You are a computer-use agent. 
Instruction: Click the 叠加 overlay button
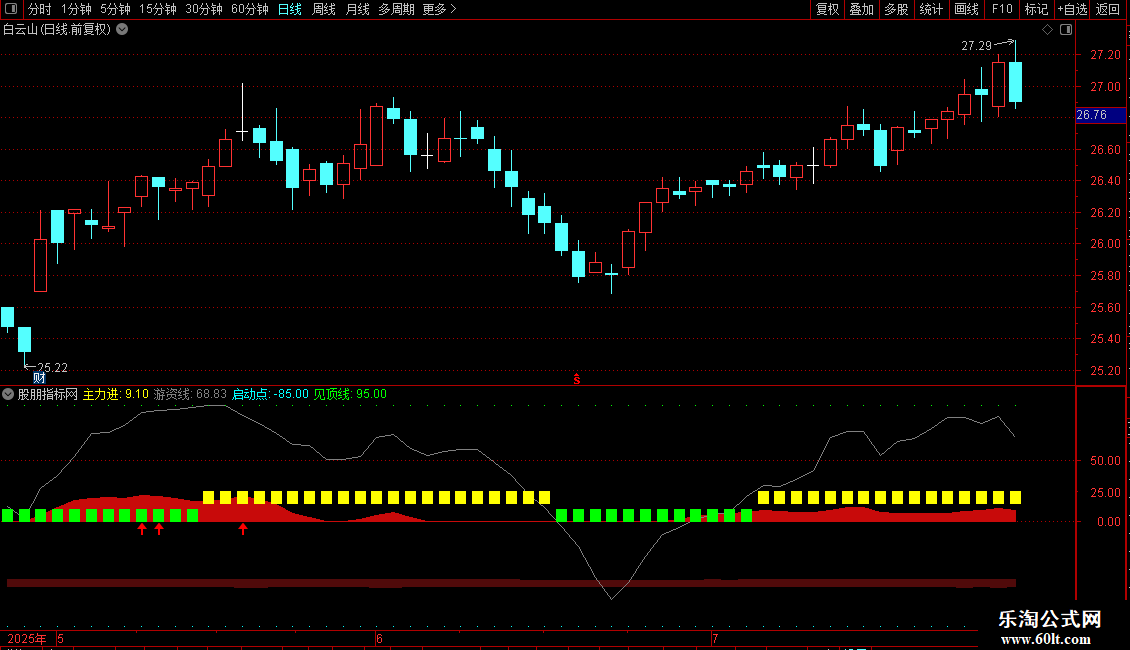[861, 9]
